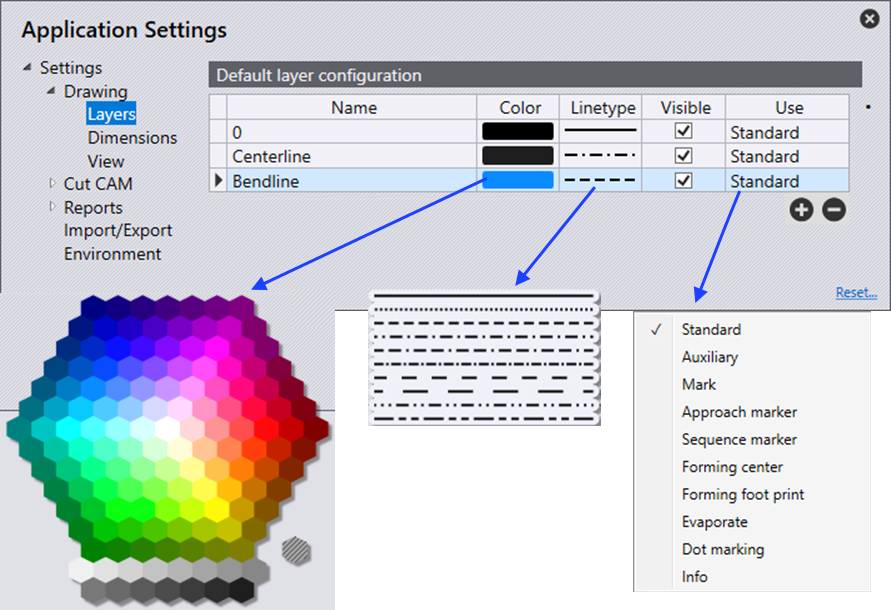The image size is (891, 610).
Task: Close the Application Settings dialog
Action: tap(870, 18)
